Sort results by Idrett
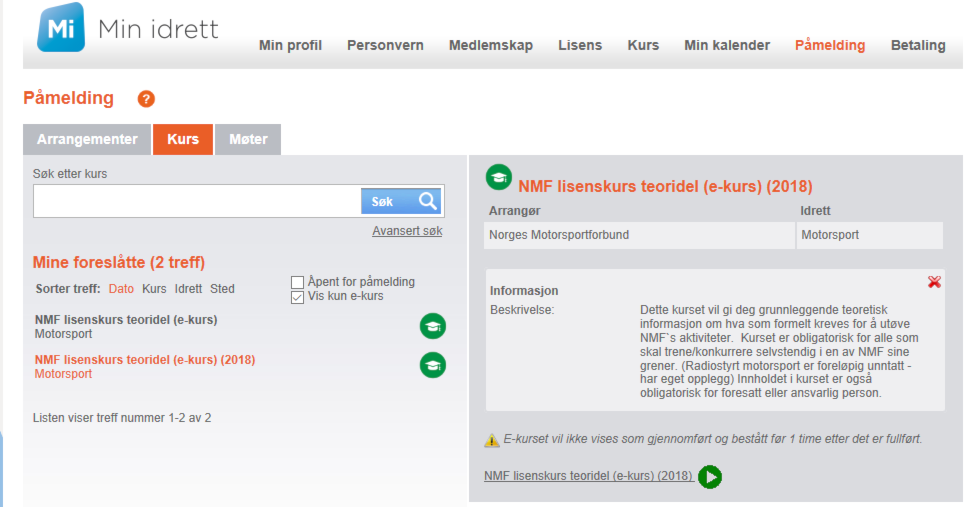The image size is (968, 507). [x=188, y=288]
